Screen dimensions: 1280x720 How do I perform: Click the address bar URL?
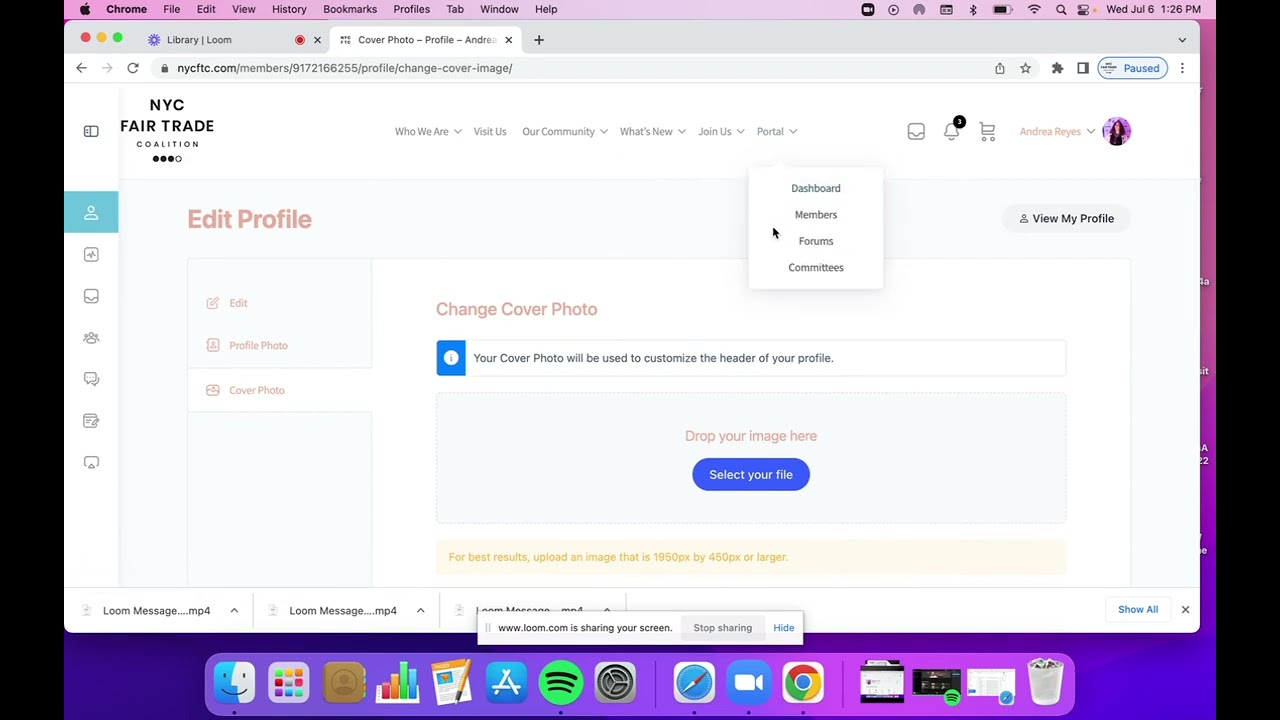click(344, 68)
